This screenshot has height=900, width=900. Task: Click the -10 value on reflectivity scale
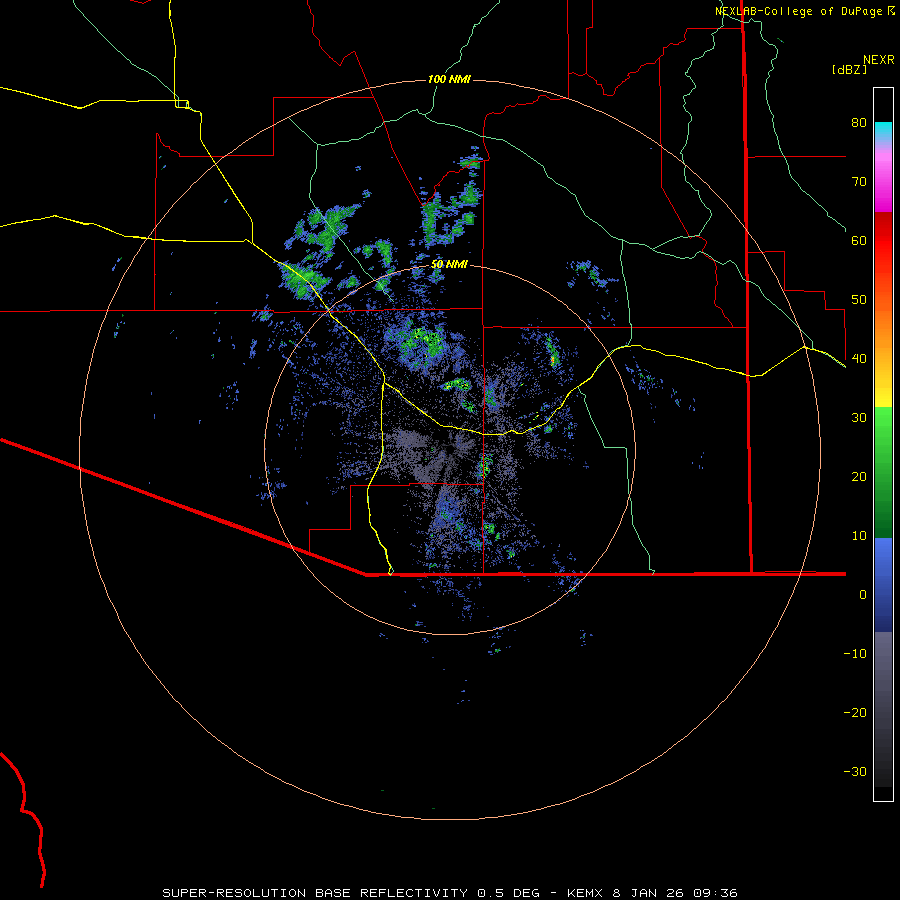coord(855,654)
